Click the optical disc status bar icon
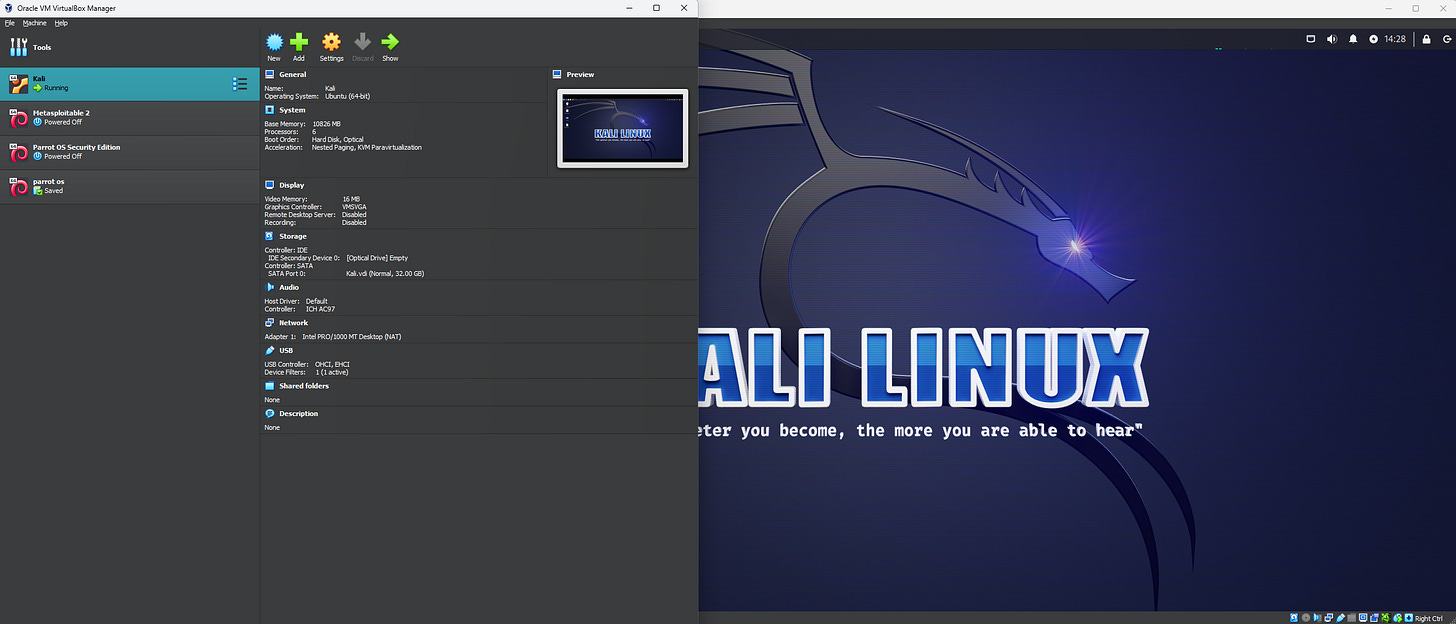Viewport: 1456px width, 624px height. click(1306, 617)
